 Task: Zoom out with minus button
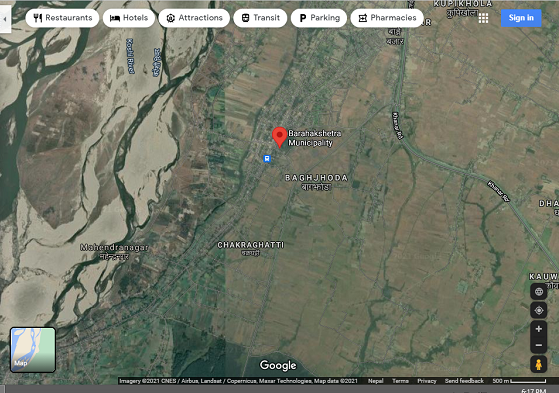click(539, 345)
